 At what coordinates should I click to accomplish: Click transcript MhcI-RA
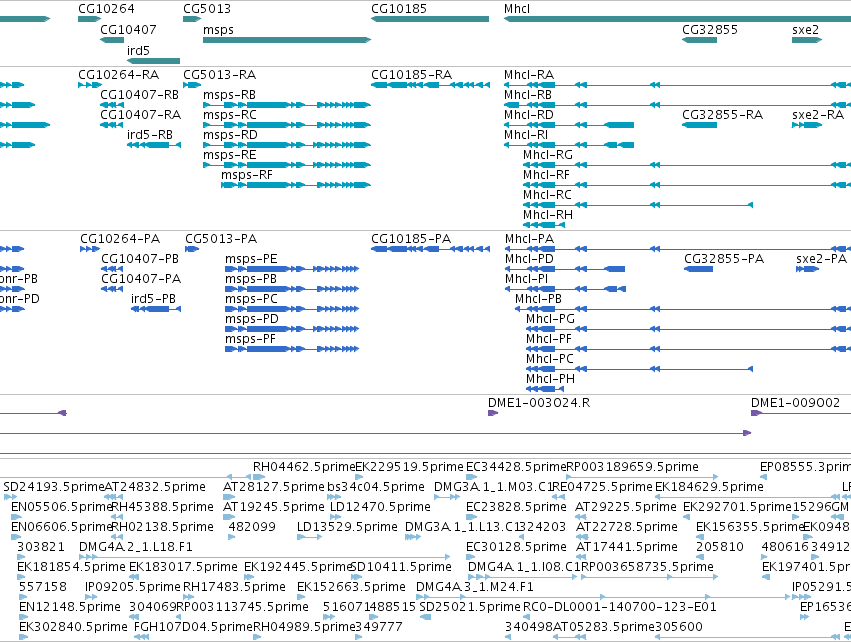(x=677, y=85)
